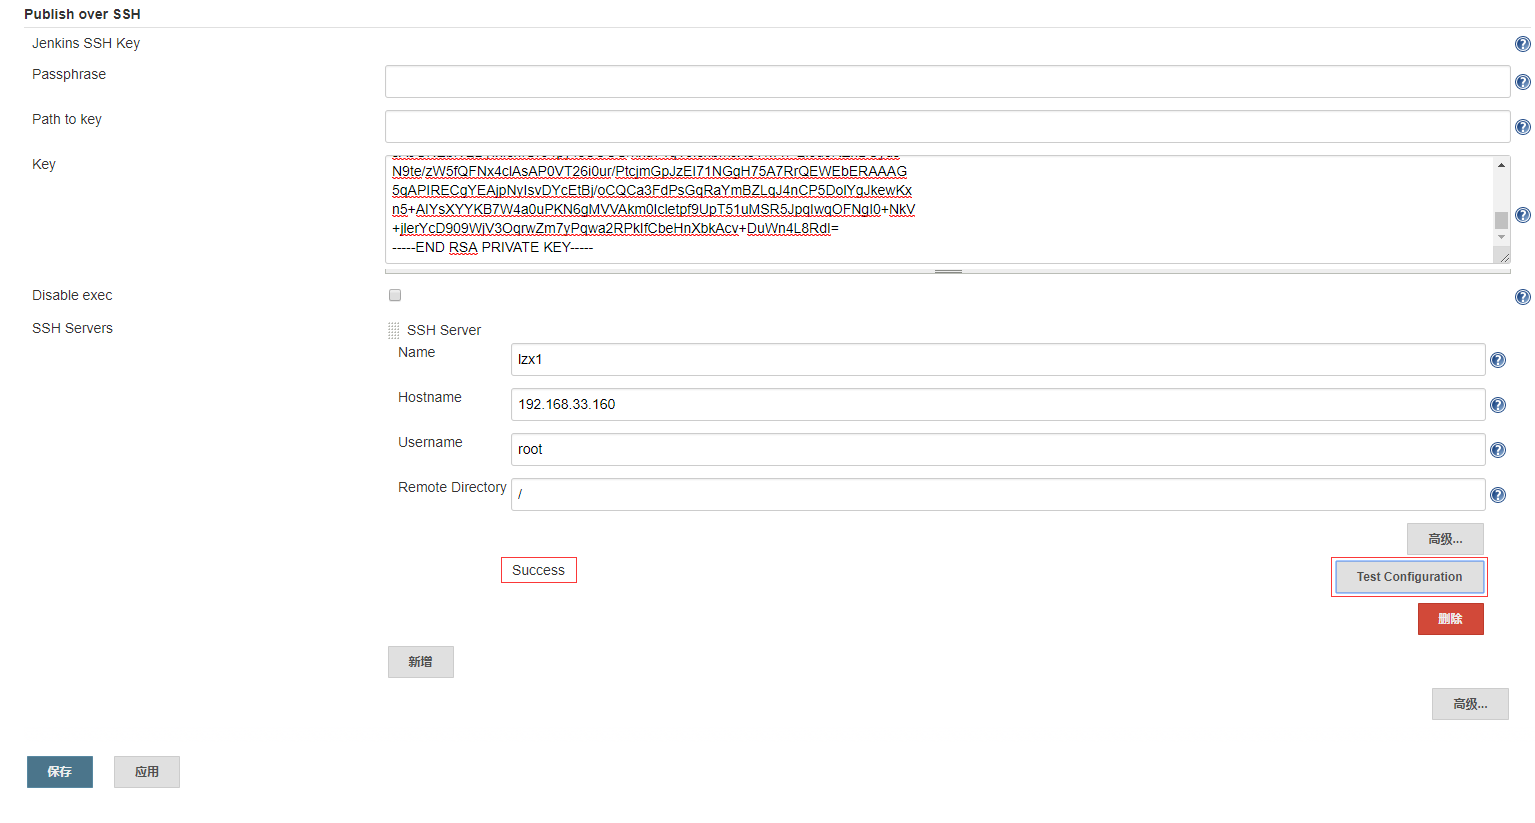Click the END RSA PRIVATE KEY line

click(492, 247)
